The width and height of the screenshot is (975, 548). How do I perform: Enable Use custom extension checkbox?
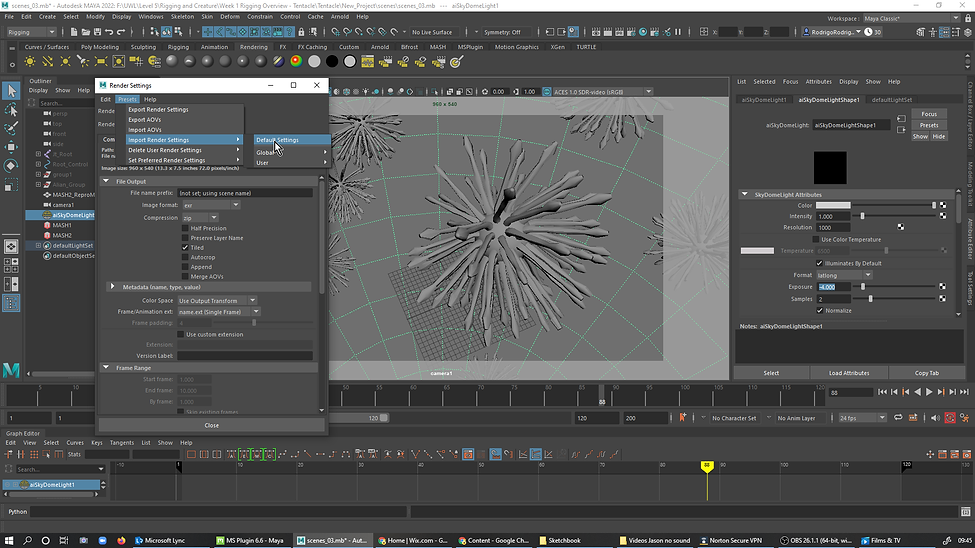click(180, 334)
